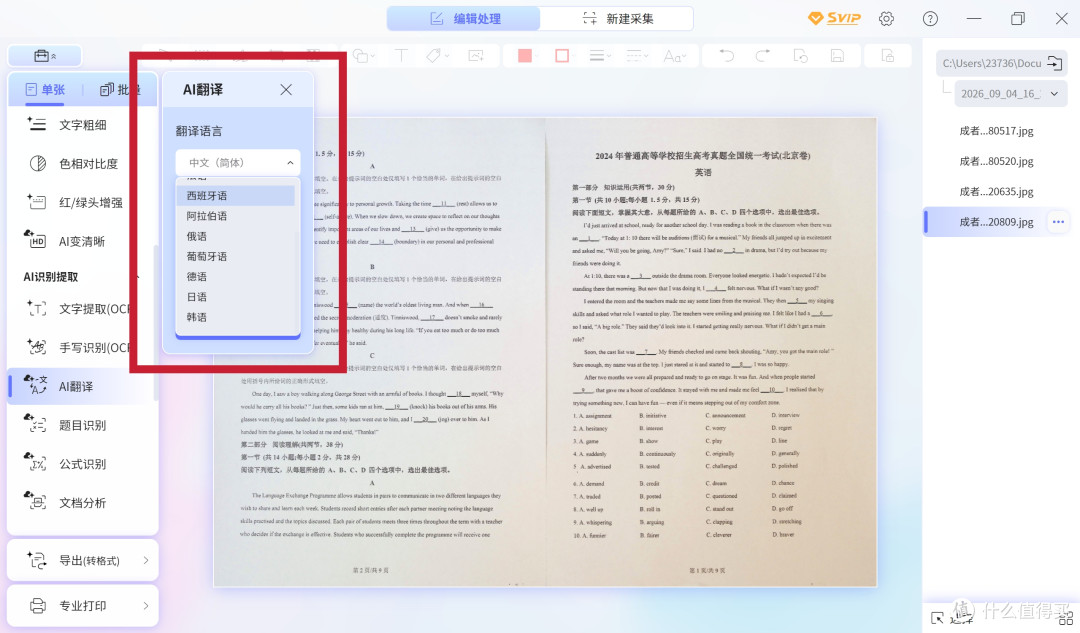Expand the 2026_09_04_16 folder dropdown
This screenshot has height=633, width=1080.
click(x=1010, y=94)
